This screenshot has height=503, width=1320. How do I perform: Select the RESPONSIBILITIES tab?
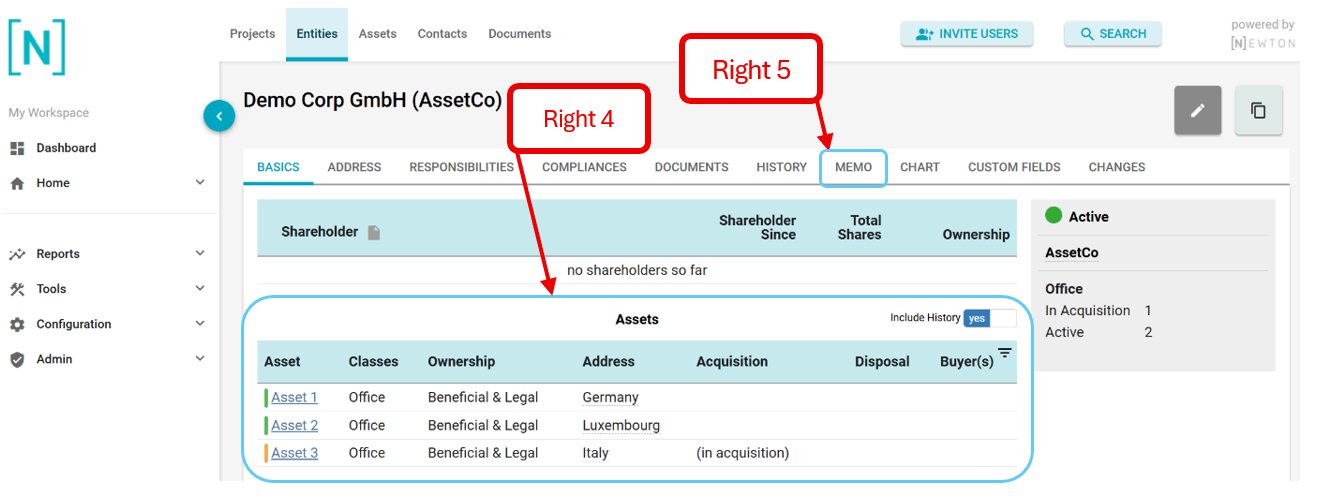point(461,167)
